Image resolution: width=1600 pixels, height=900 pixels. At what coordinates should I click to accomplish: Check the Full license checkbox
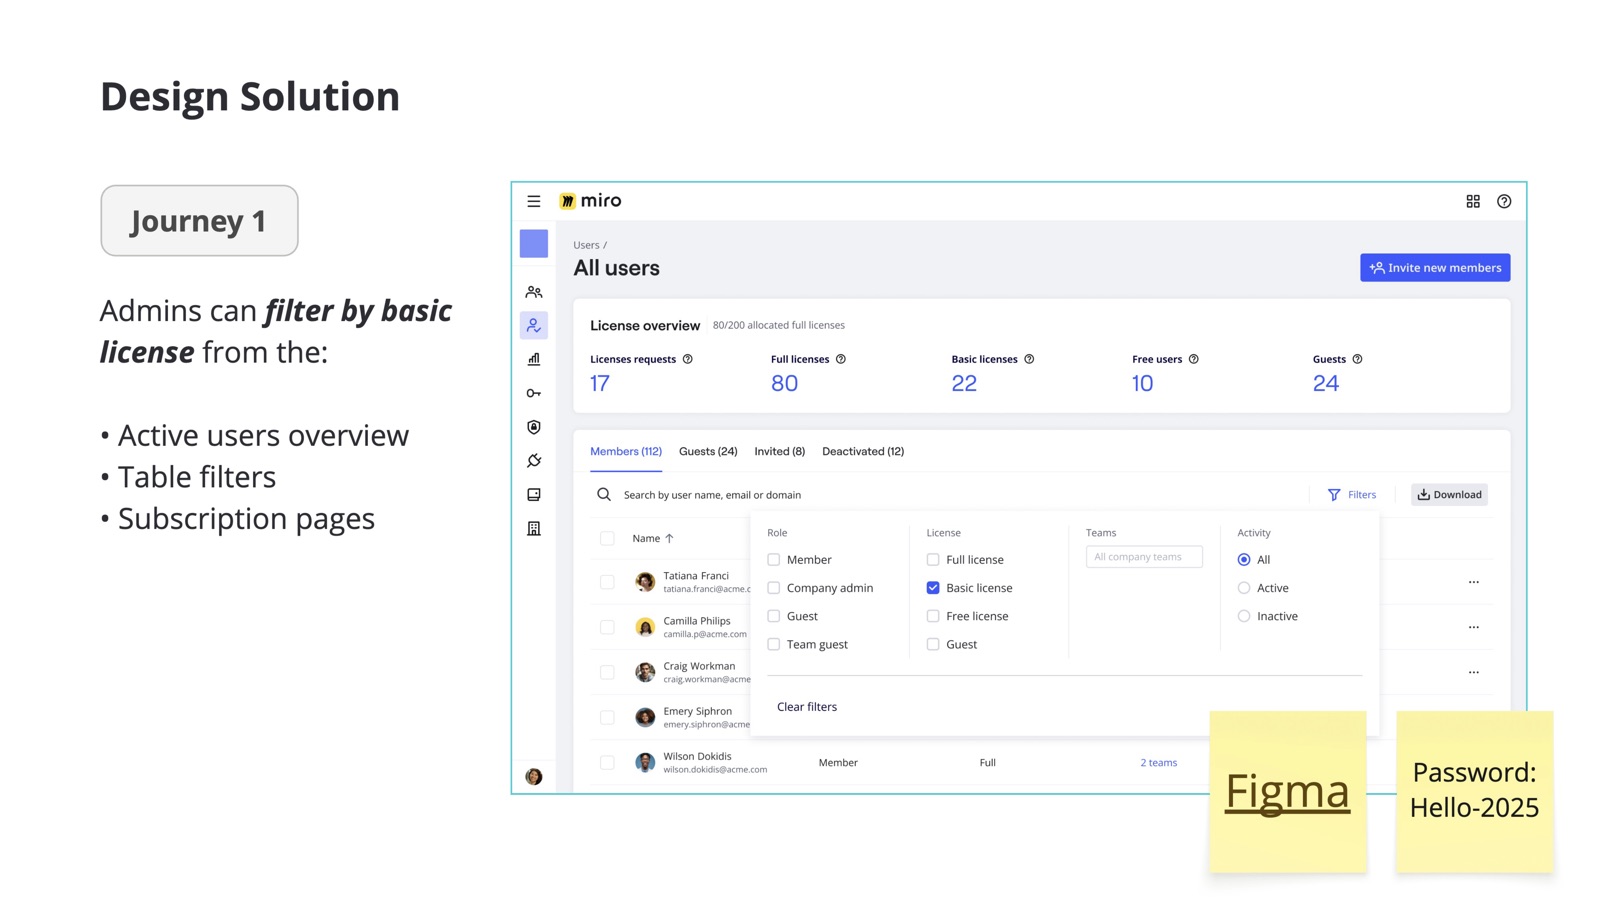(x=933, y=560)
